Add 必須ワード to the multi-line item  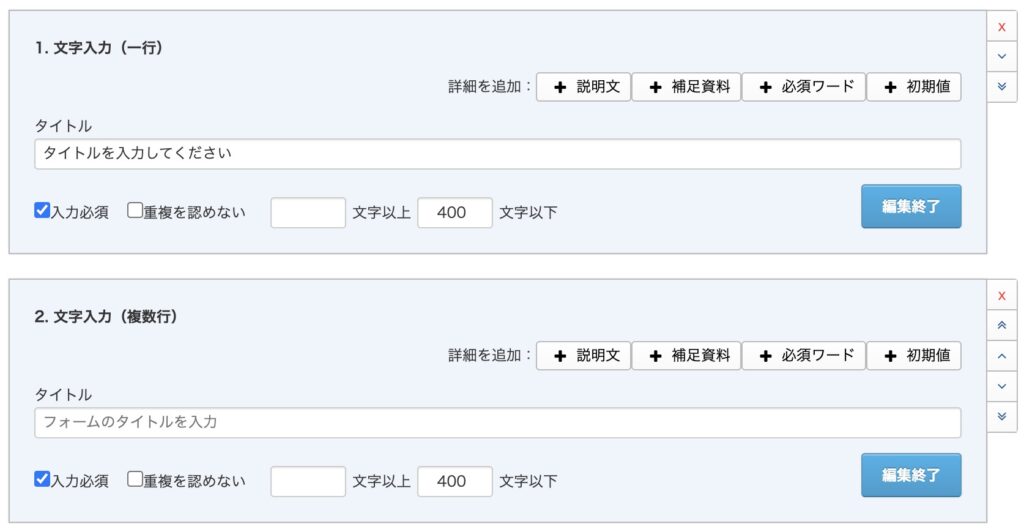(803, 355)
